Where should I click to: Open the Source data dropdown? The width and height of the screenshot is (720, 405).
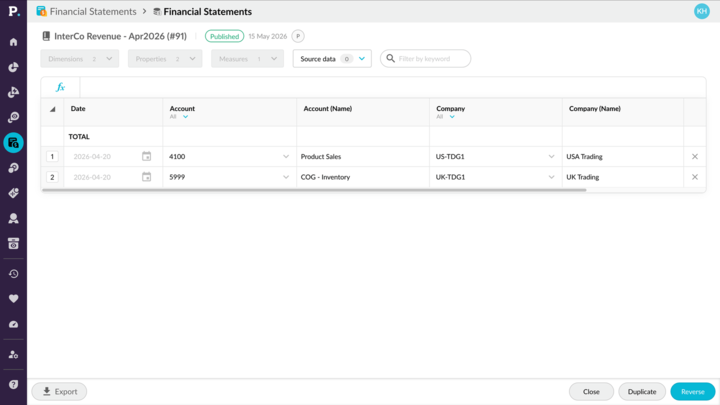coord(332,59)
